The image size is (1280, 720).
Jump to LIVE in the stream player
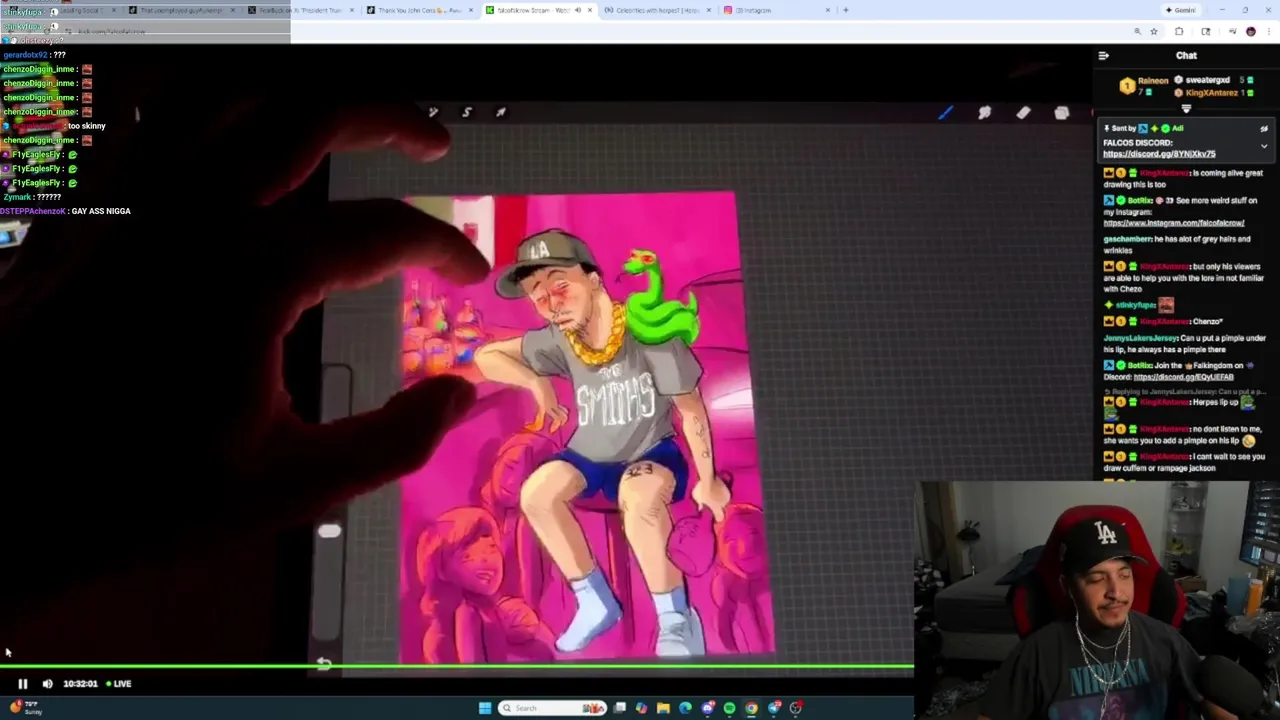(x=119, y=684)
